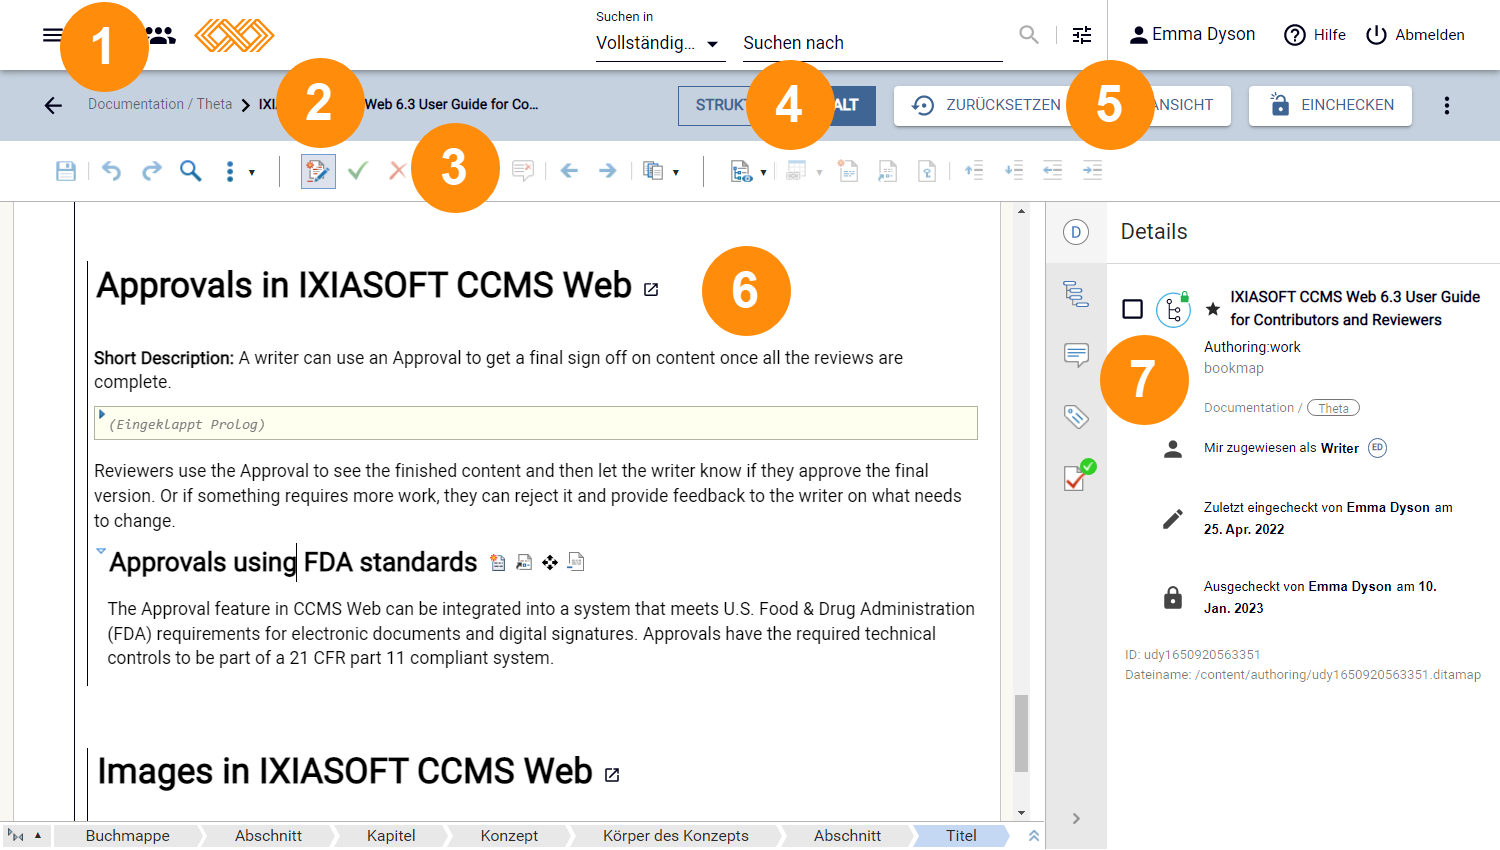Click the move handle icon beside FDA heading
The width and height of the screenshot is (1500, 850).
click(550, 563)
